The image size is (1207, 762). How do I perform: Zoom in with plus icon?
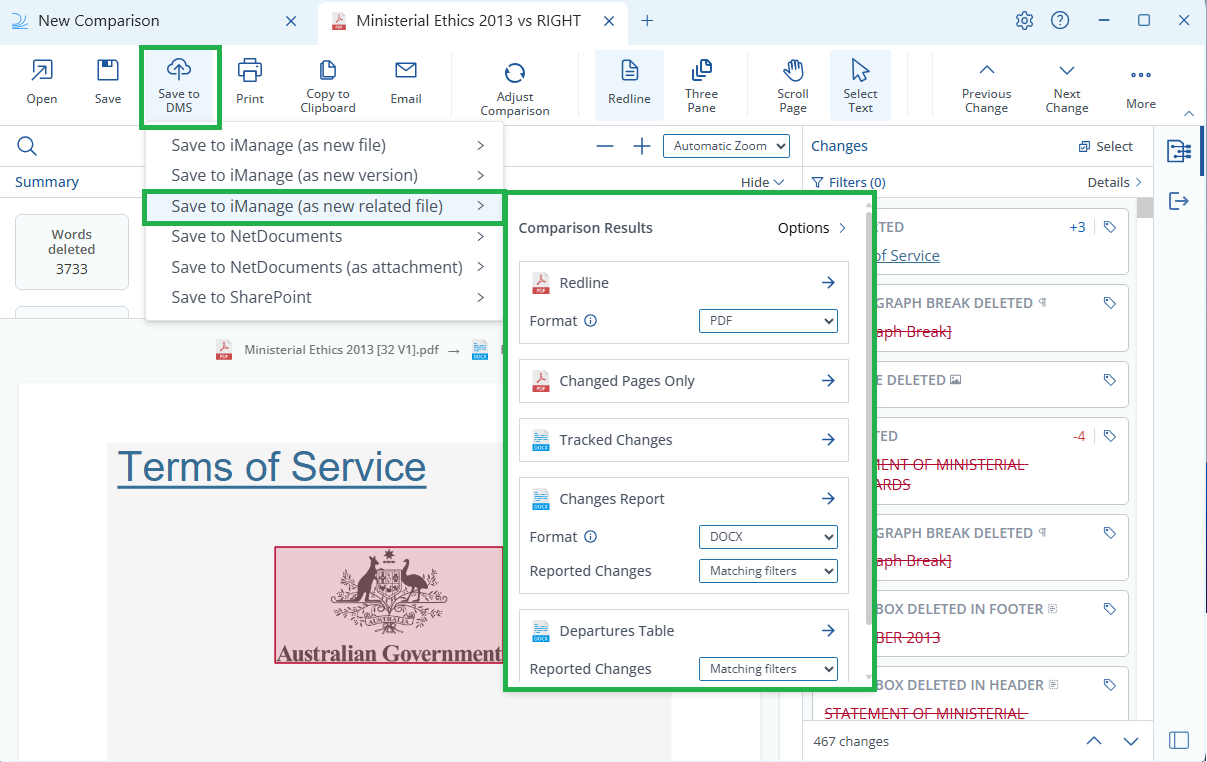point(642,146)
